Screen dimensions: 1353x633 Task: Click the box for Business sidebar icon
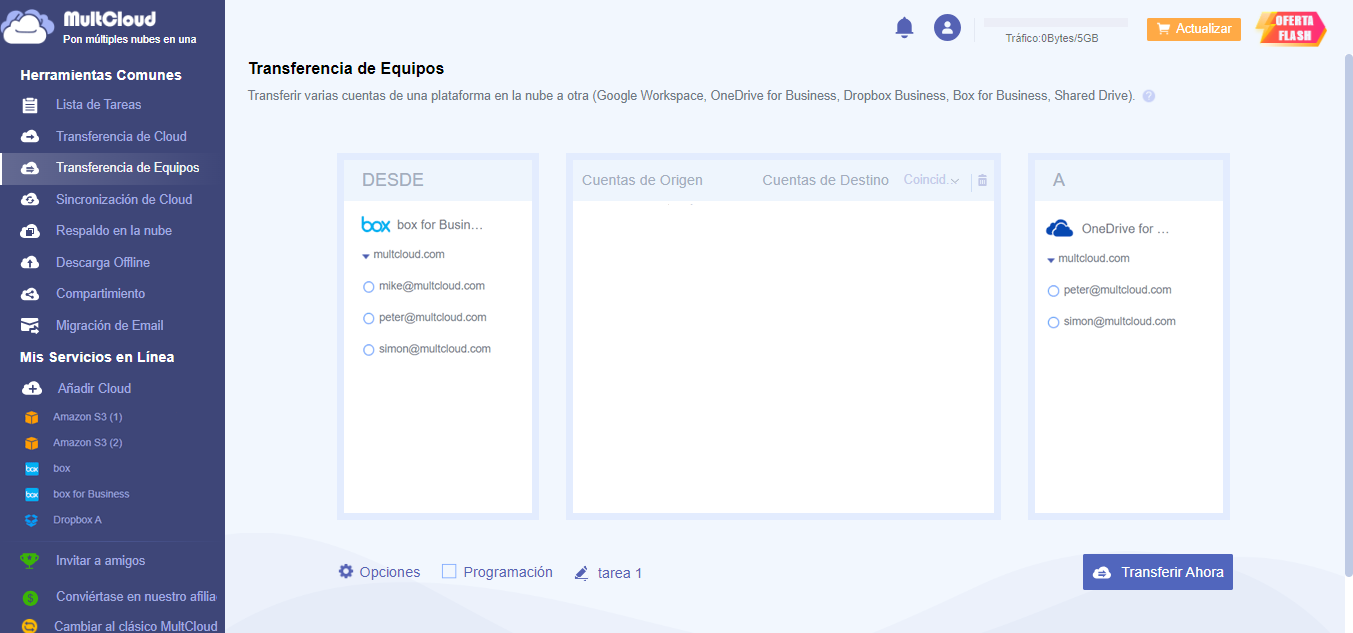pos(32,494)
